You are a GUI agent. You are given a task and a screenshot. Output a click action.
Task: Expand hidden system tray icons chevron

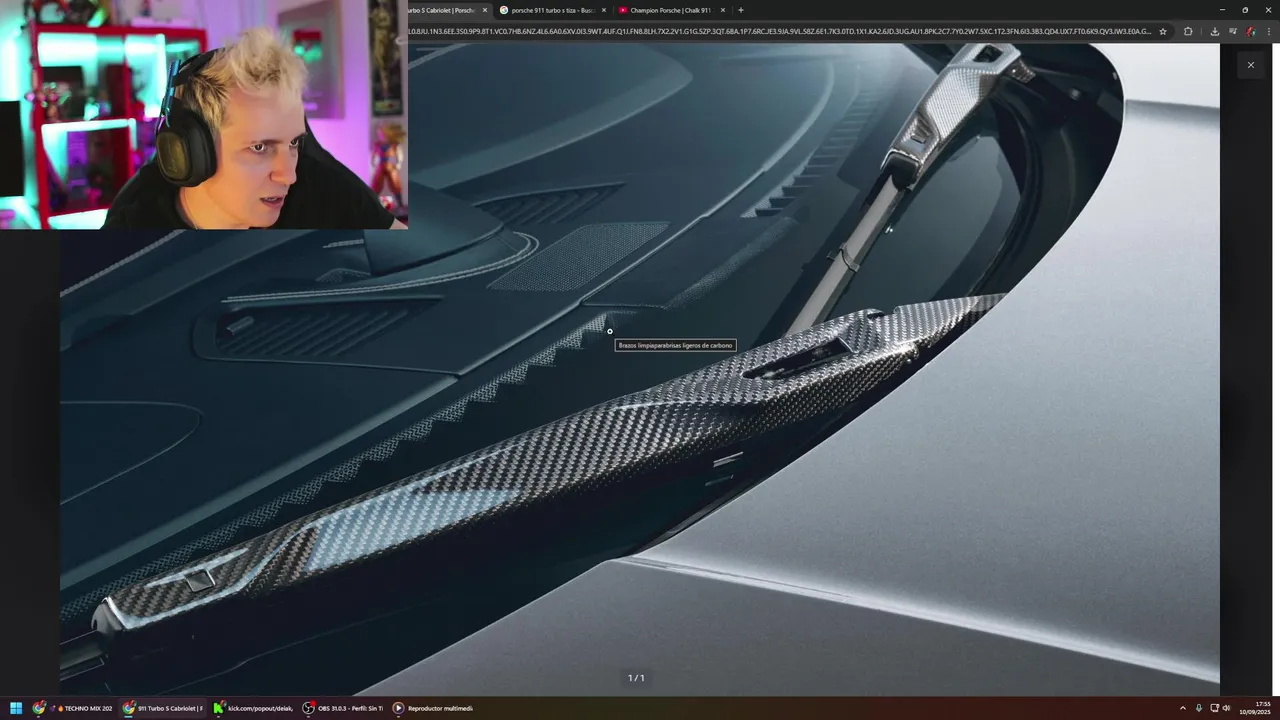(x=1183, y=708)
